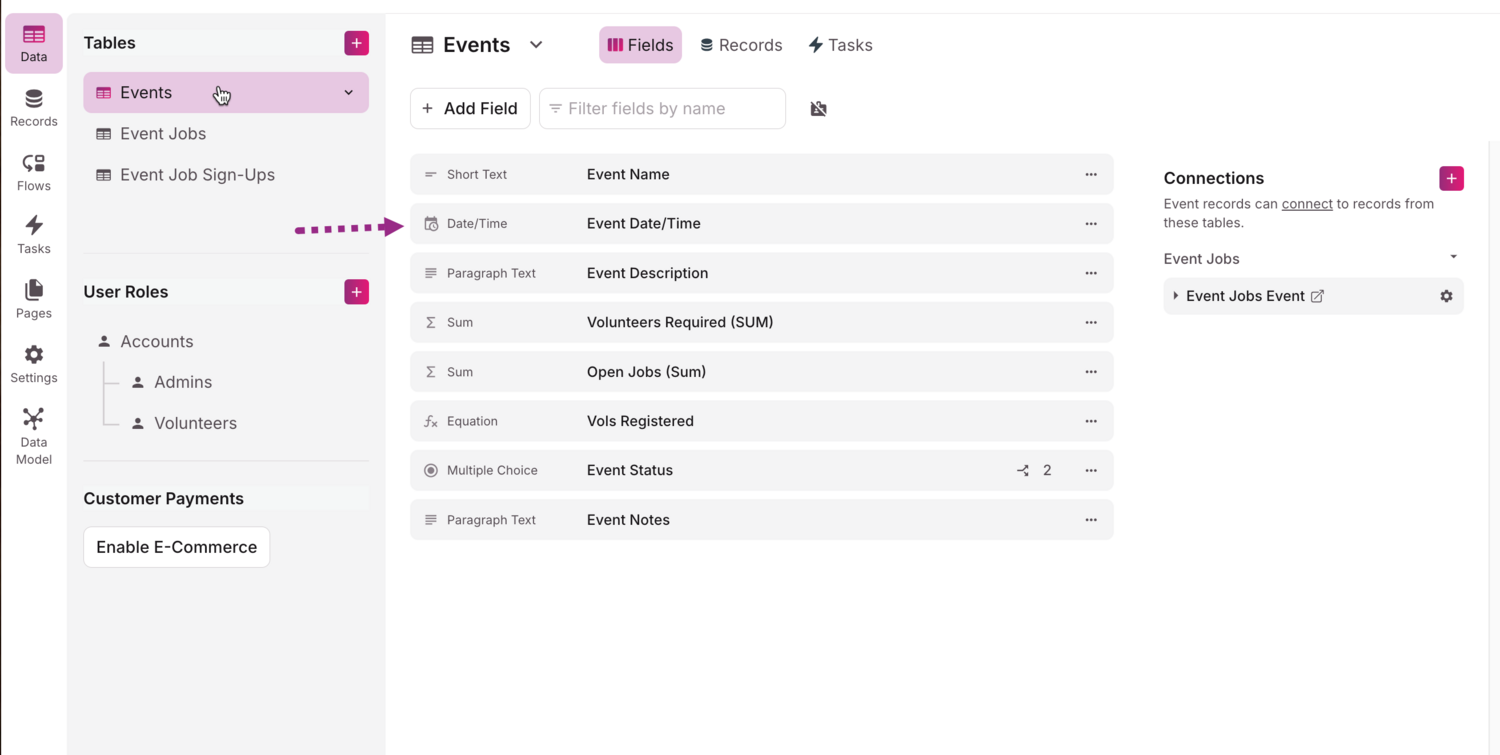Image resolution: width=1500 pixels, height=755 pixels.
Task: Open the Data Model section
Action: (34, 436)
